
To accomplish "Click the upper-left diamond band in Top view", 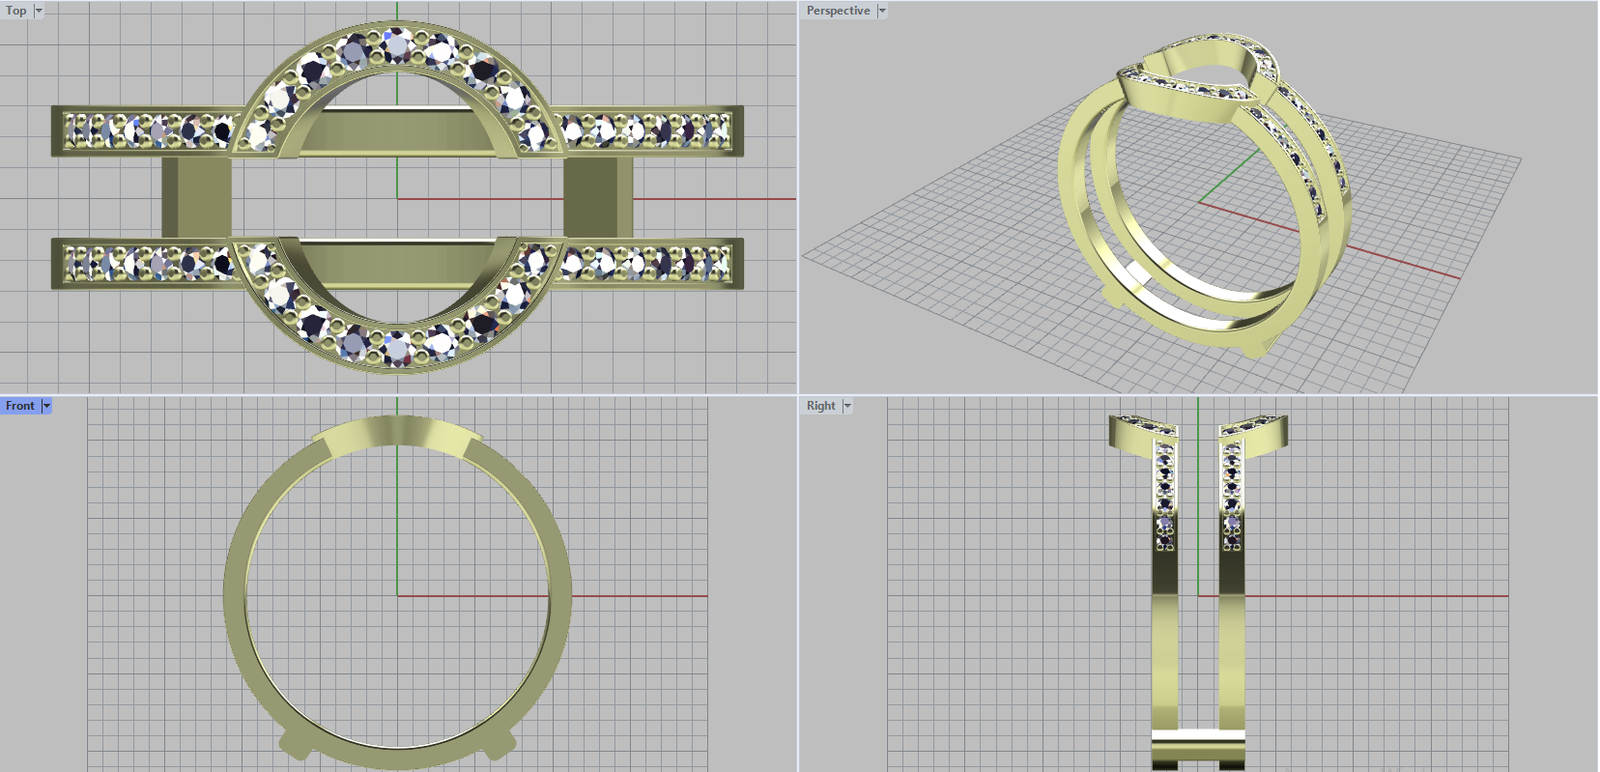I will (145, 131).
